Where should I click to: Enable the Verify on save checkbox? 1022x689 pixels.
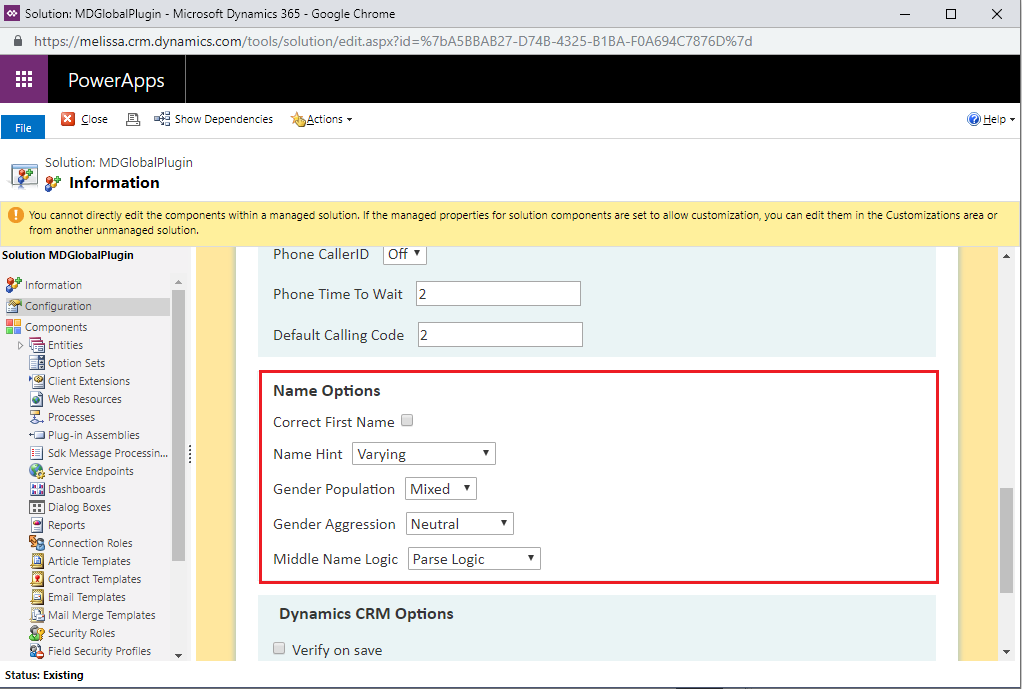coord(279,648)
